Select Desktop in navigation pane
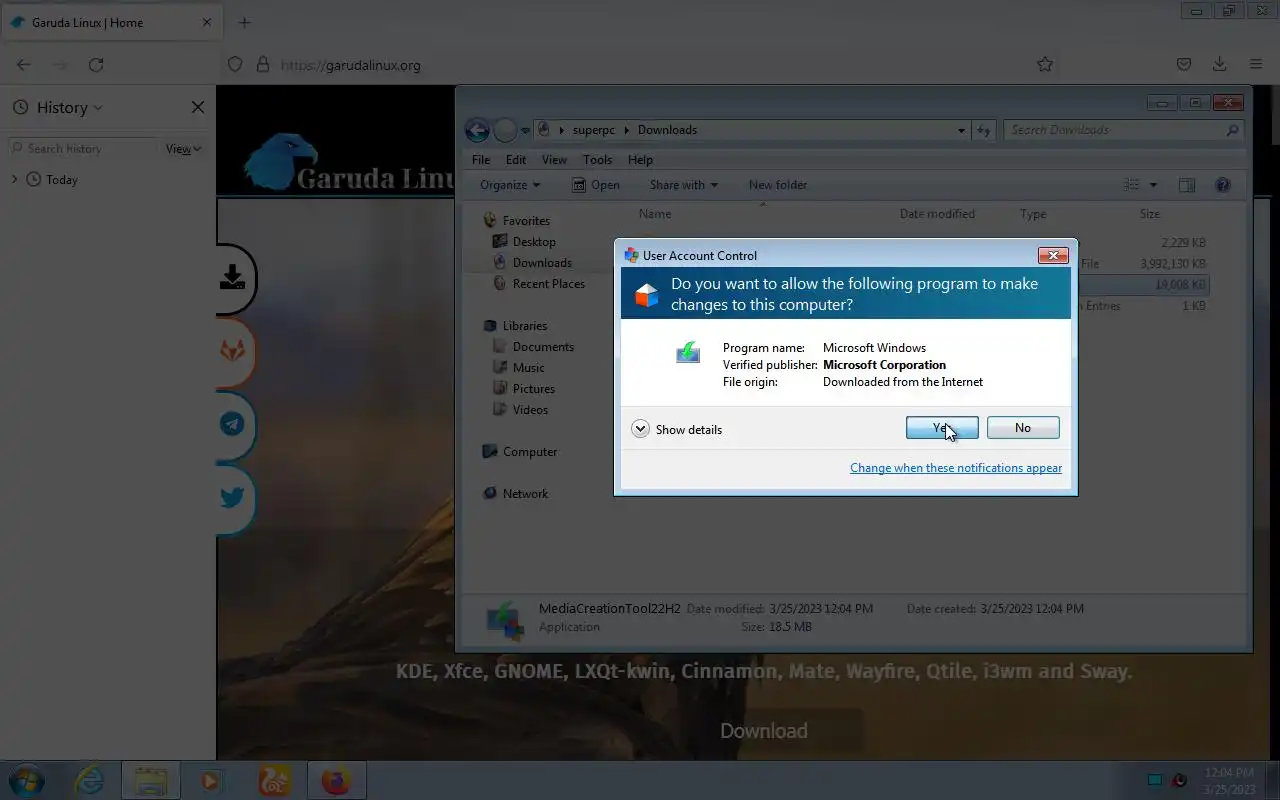Viewport: 1280px width, 800px height. pyautogui.click(x=534, y=242)
